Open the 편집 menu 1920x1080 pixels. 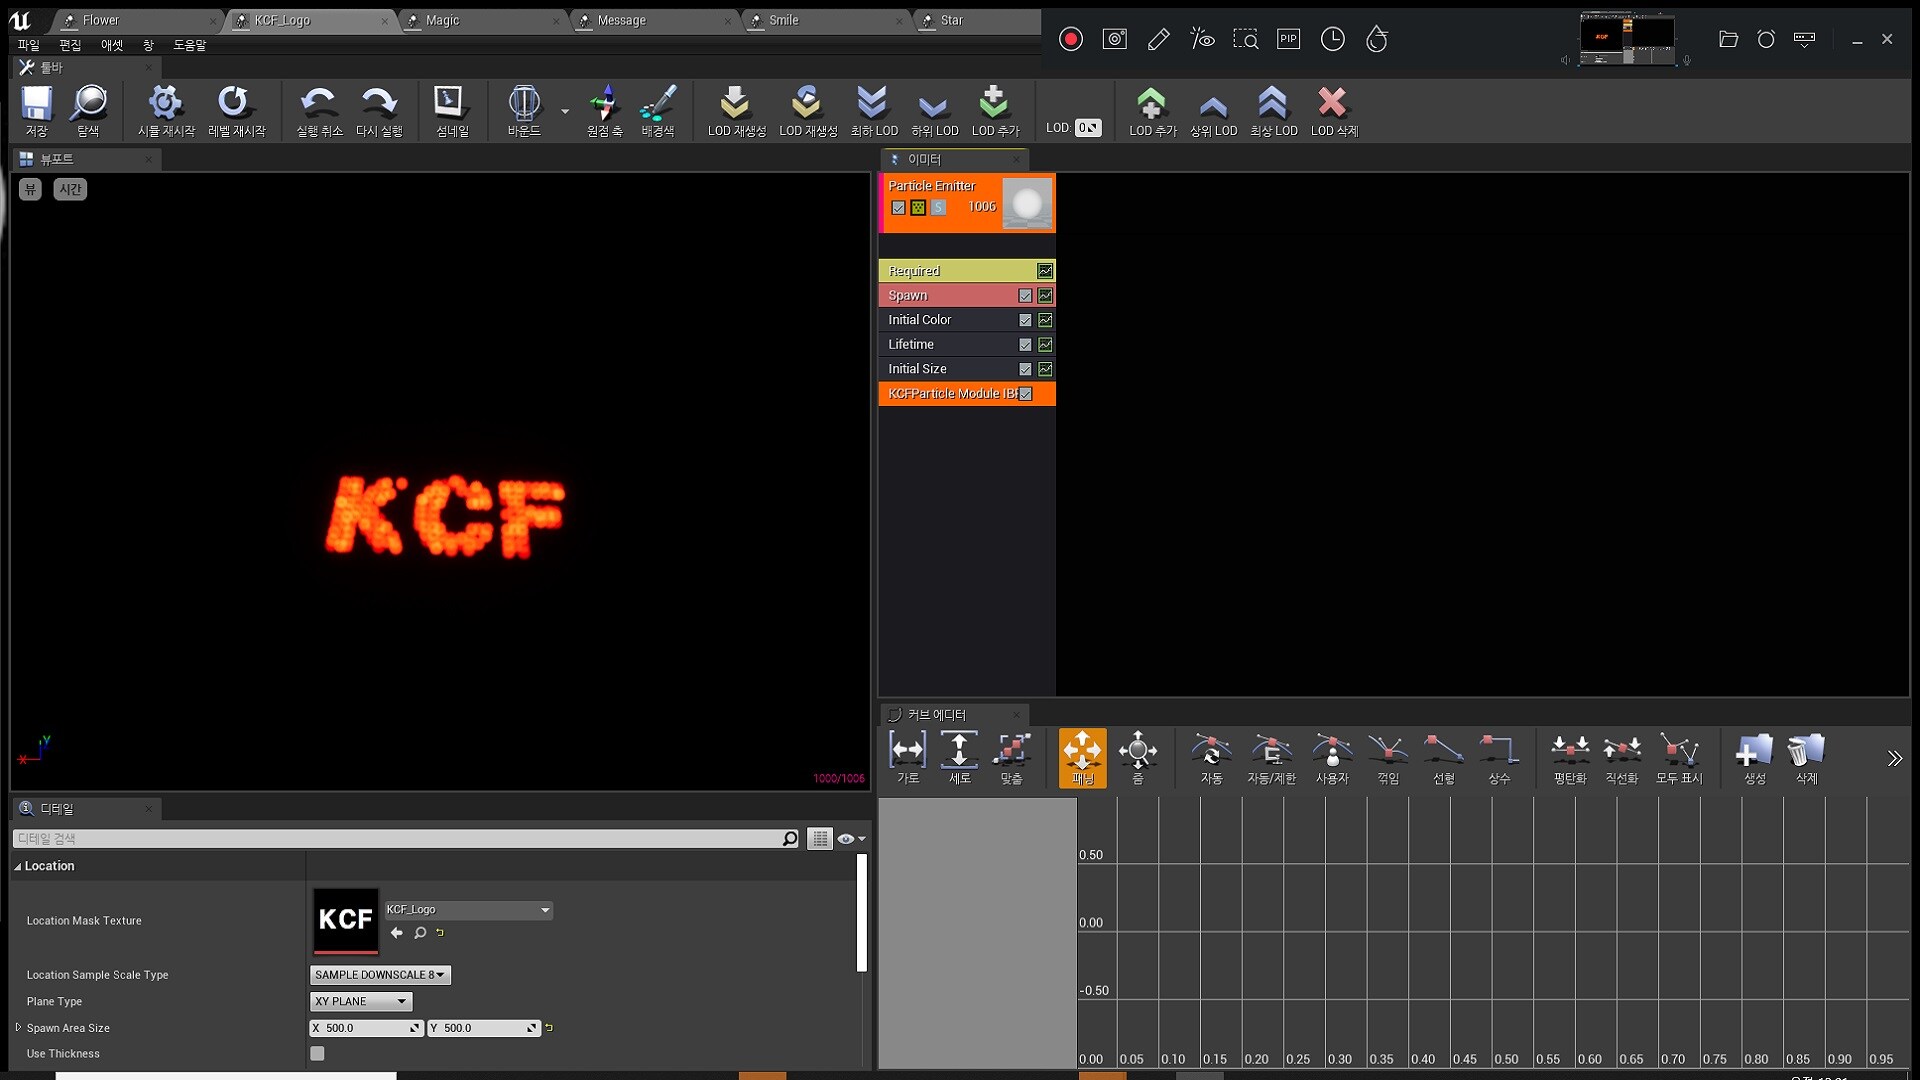coord(70,44)
